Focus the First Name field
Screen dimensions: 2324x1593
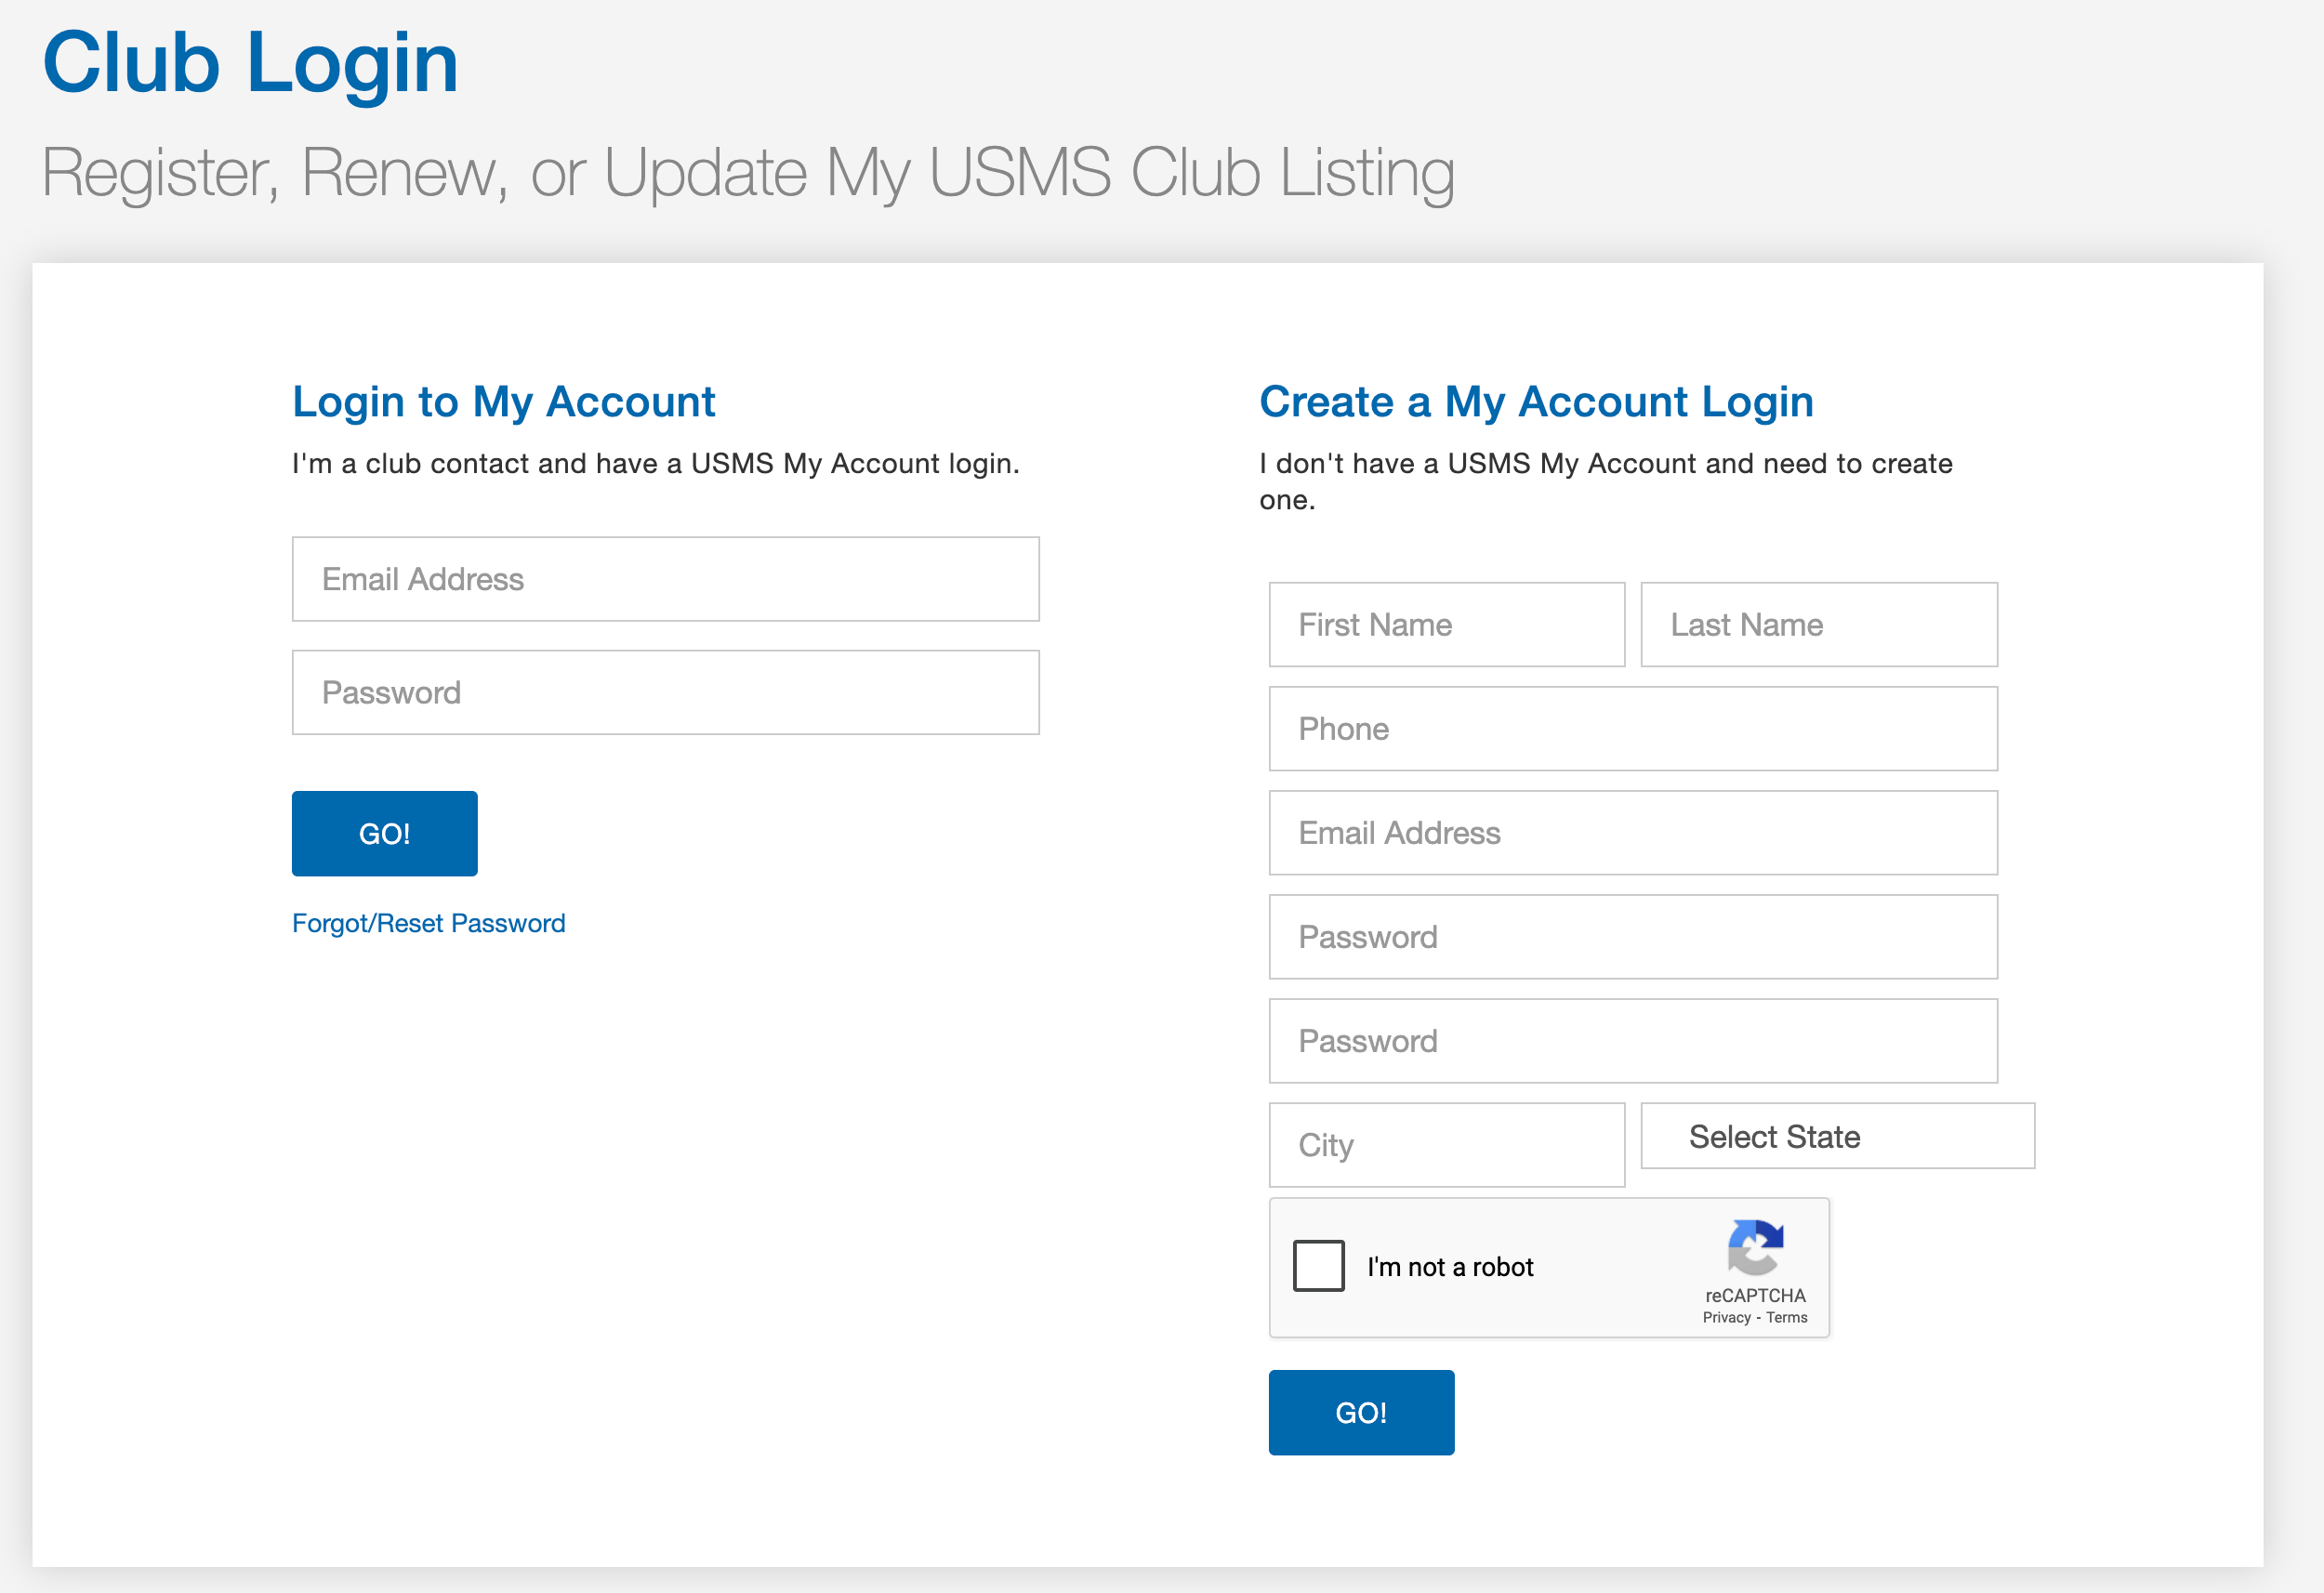1446,625
